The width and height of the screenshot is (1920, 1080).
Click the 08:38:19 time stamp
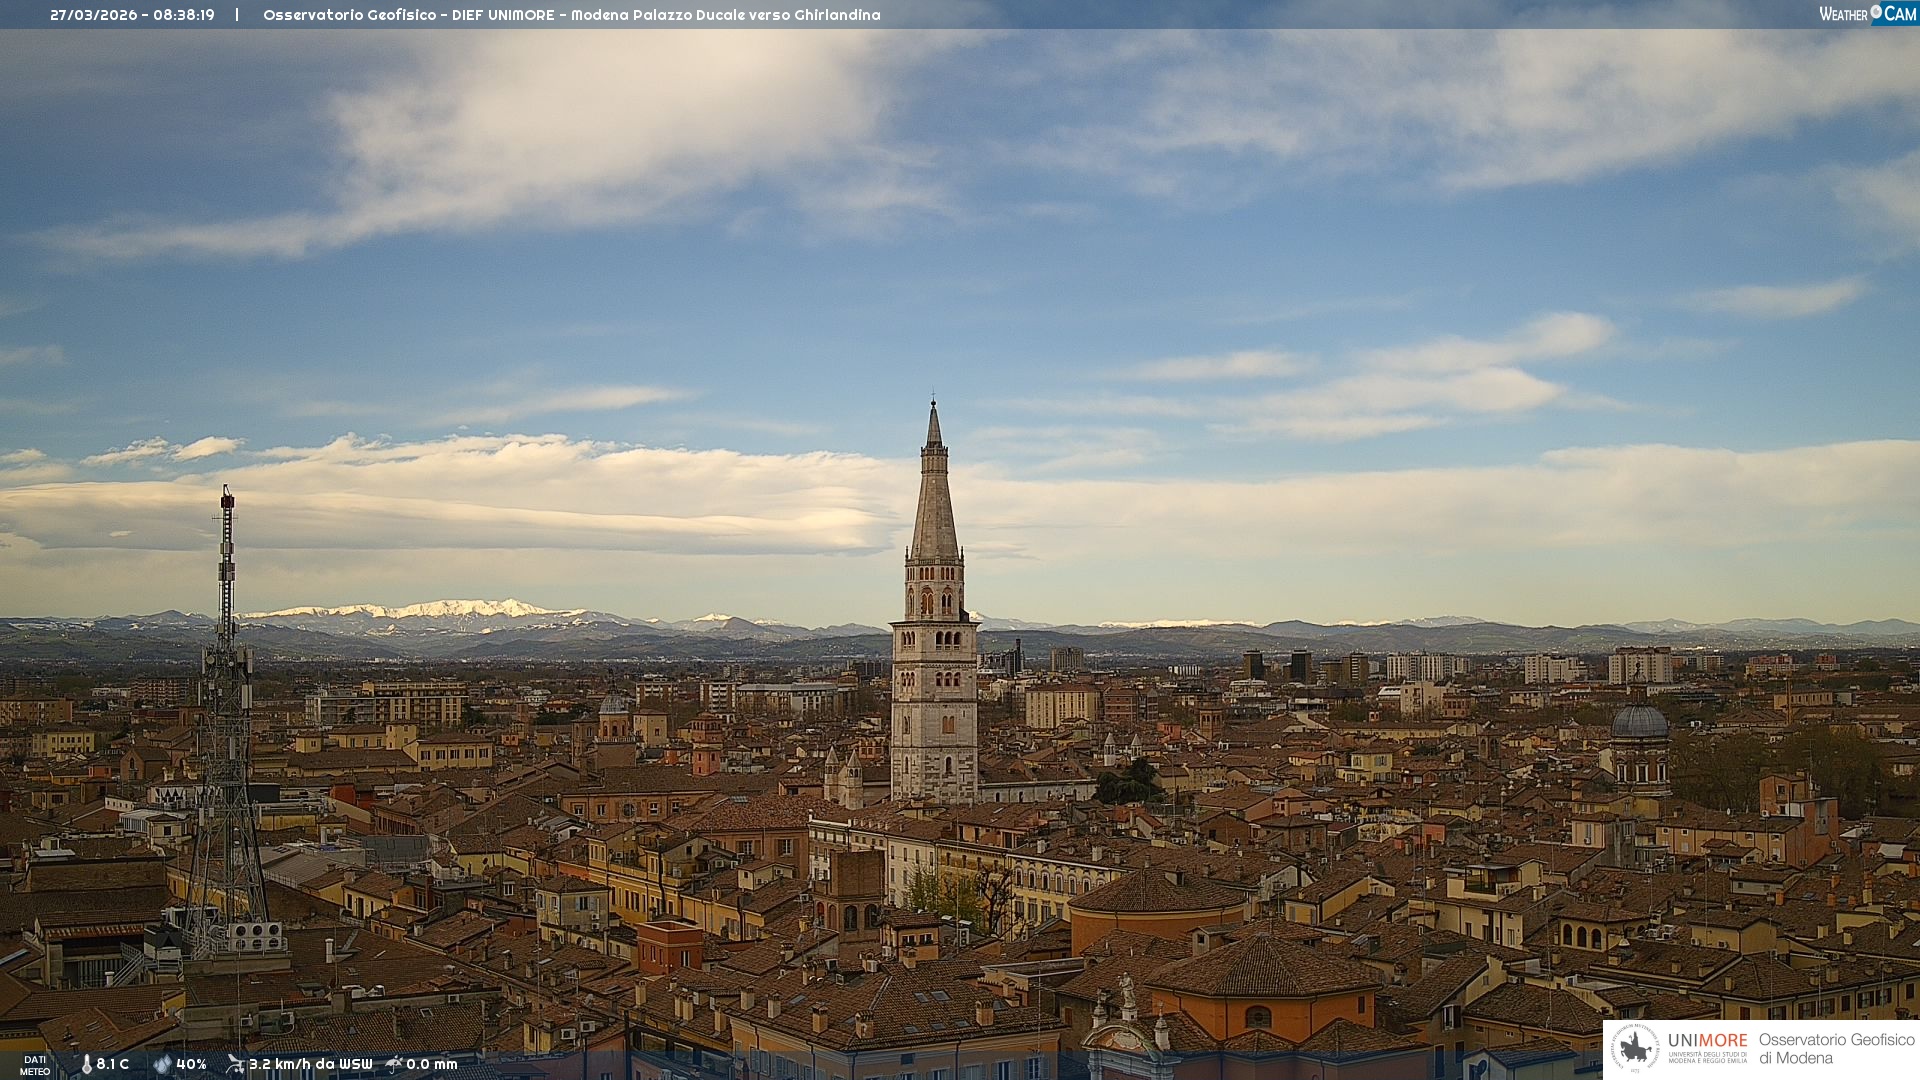pyautogui.click(x=184, y=15)
